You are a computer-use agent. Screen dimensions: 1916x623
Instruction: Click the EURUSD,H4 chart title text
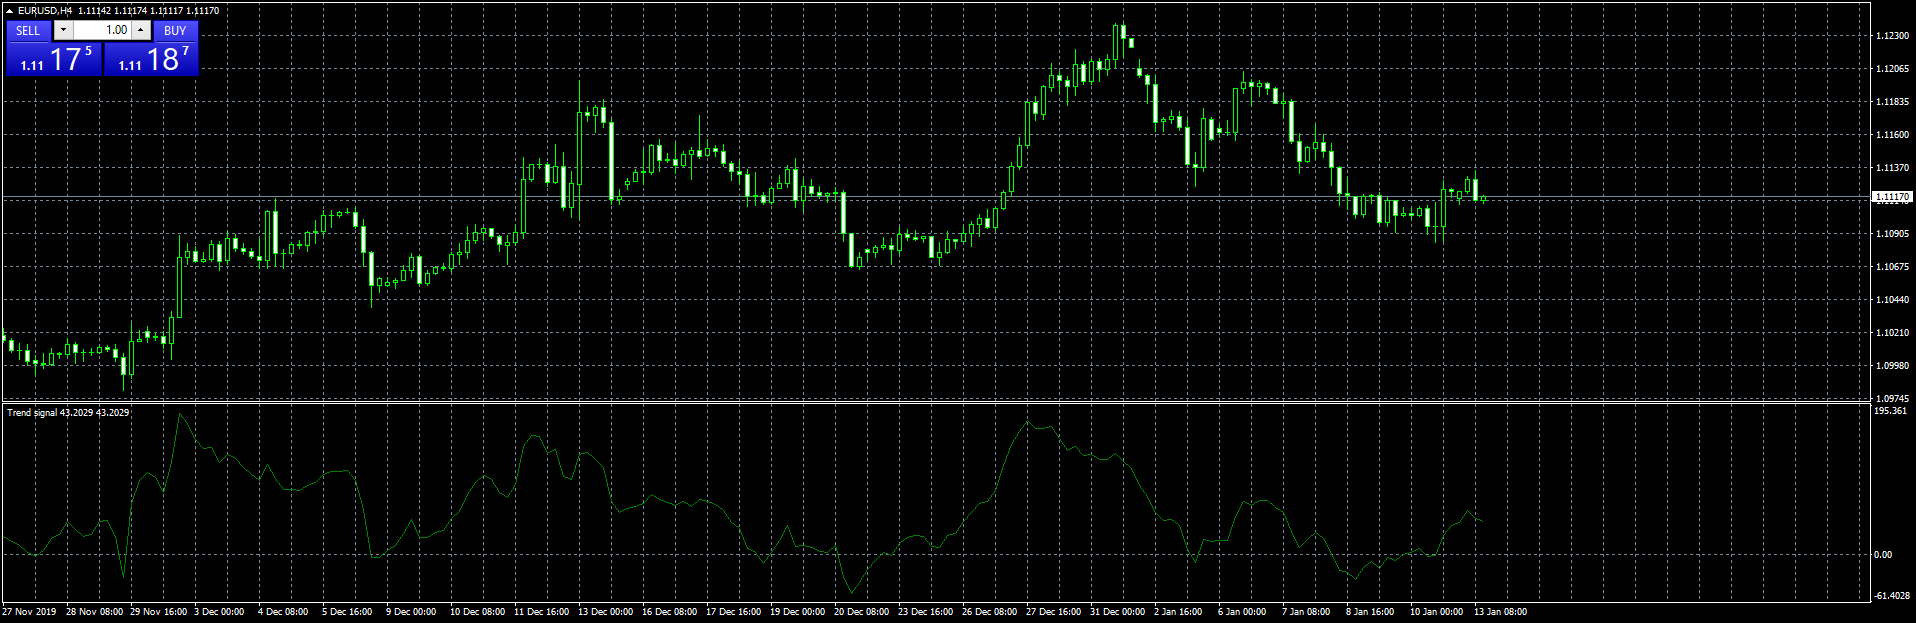[44, 11]
